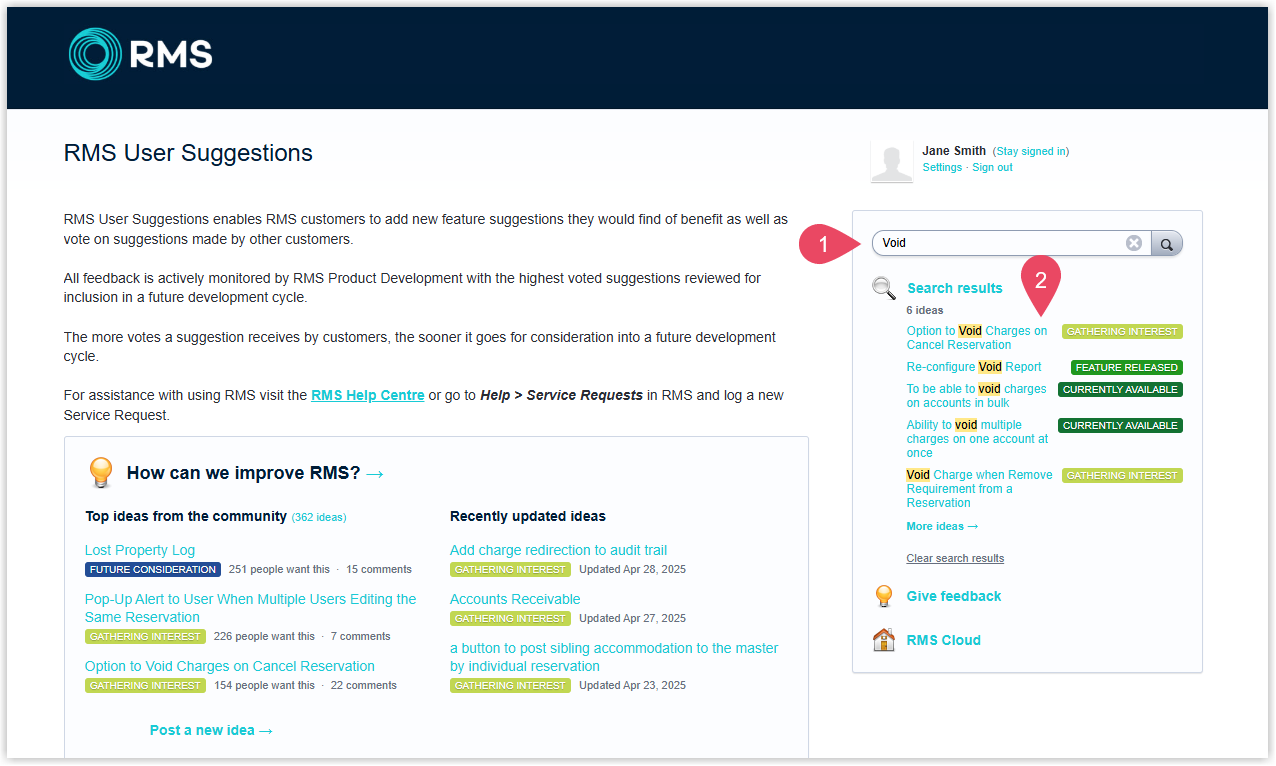Click CURRENTLY AVAILABLE badge for void charges in bulk

tap(1120, 389)
